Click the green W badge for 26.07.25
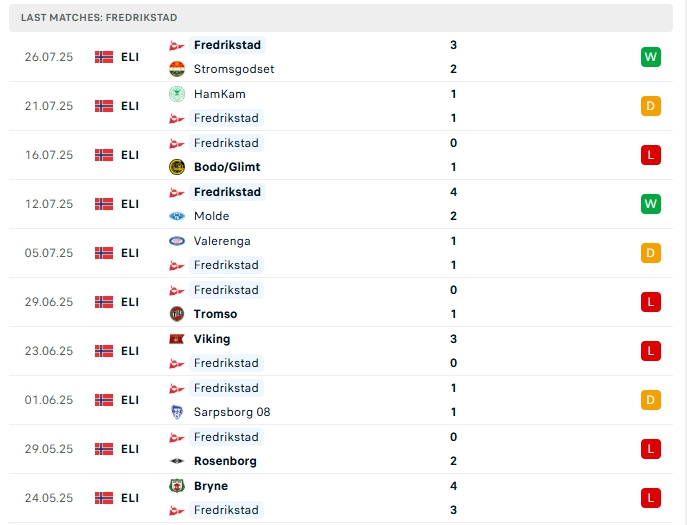The image size is (687, 525). 651,57
